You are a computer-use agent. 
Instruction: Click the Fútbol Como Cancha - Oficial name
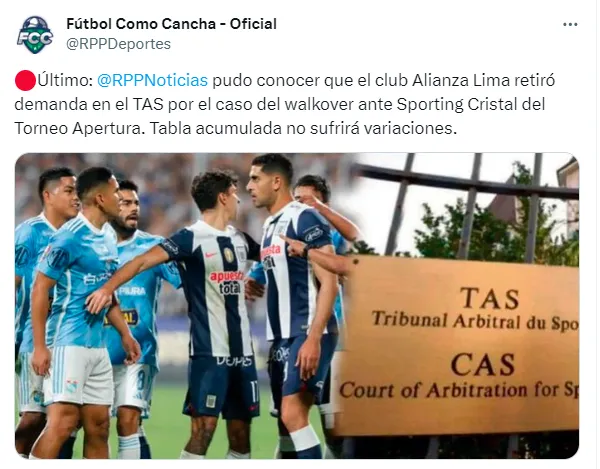(x=171, y=24)
